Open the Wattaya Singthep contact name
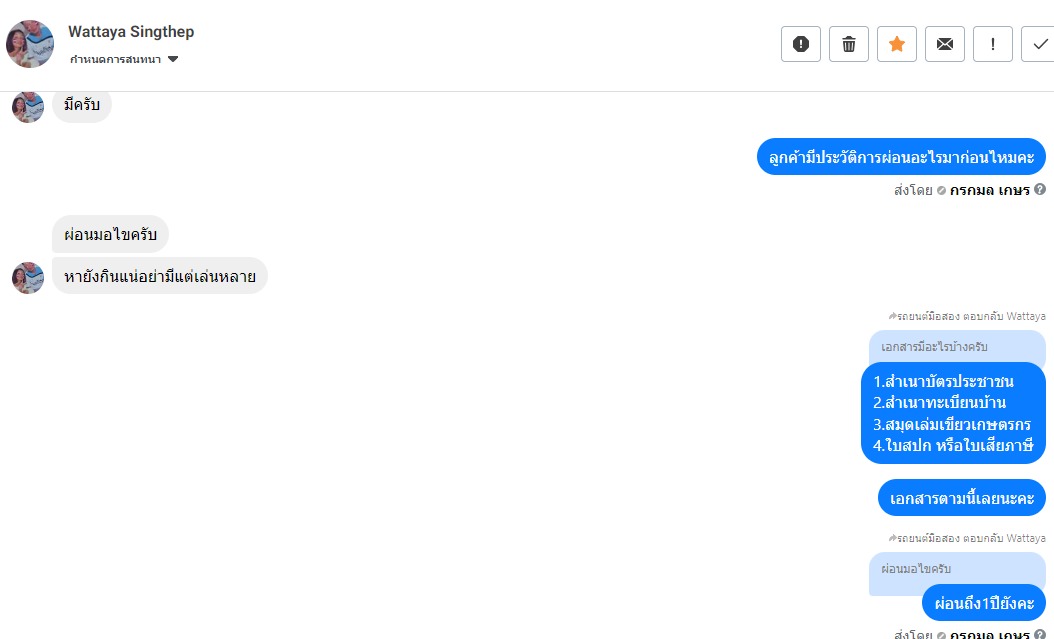 click(131, 32)
